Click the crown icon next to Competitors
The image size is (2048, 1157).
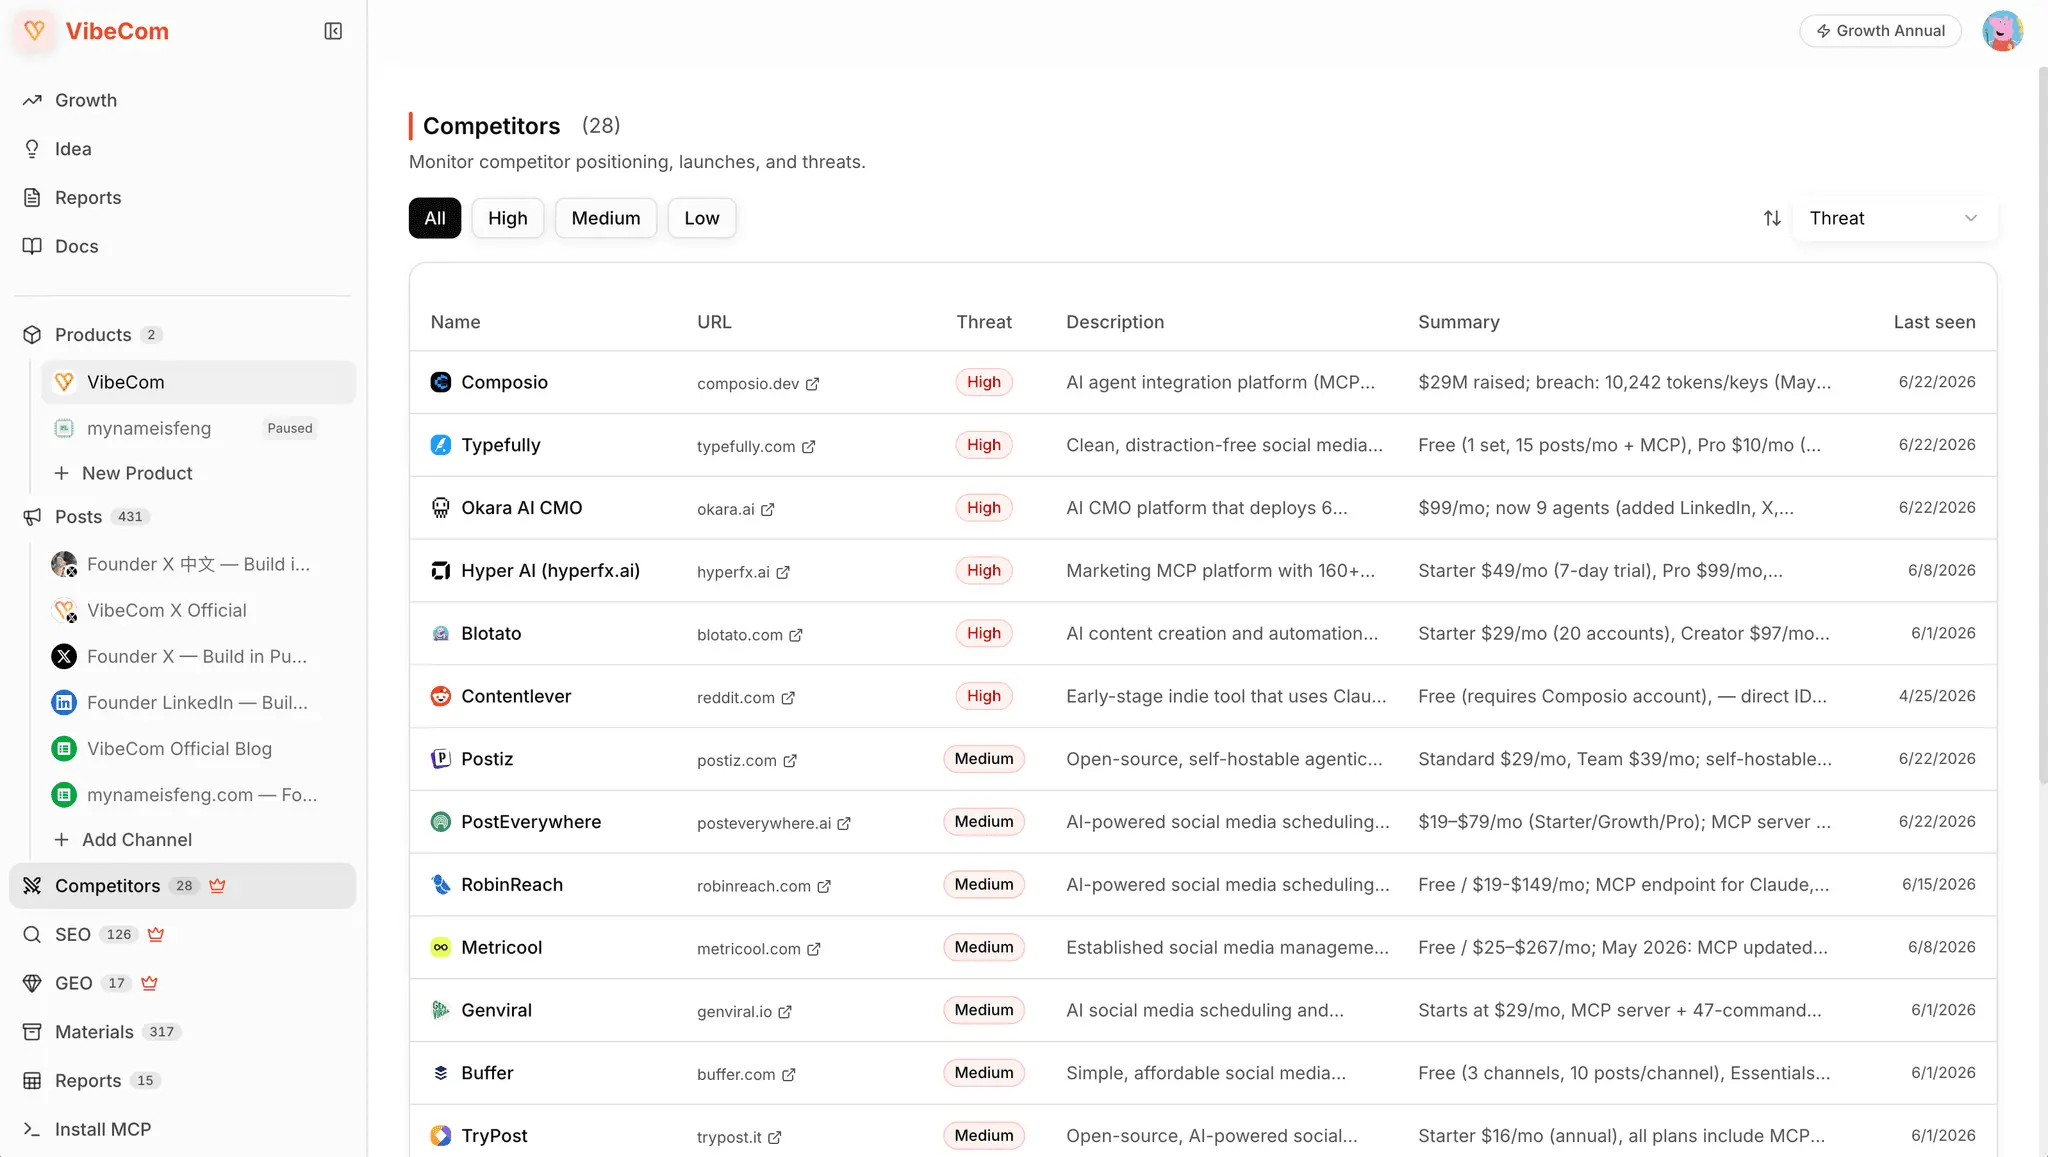click(217, 886)
